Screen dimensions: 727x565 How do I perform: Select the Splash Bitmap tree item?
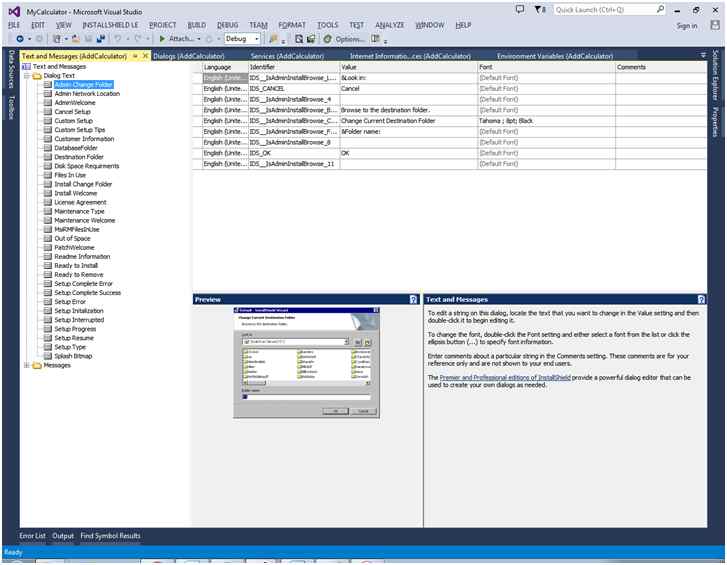tap(73, 356)
